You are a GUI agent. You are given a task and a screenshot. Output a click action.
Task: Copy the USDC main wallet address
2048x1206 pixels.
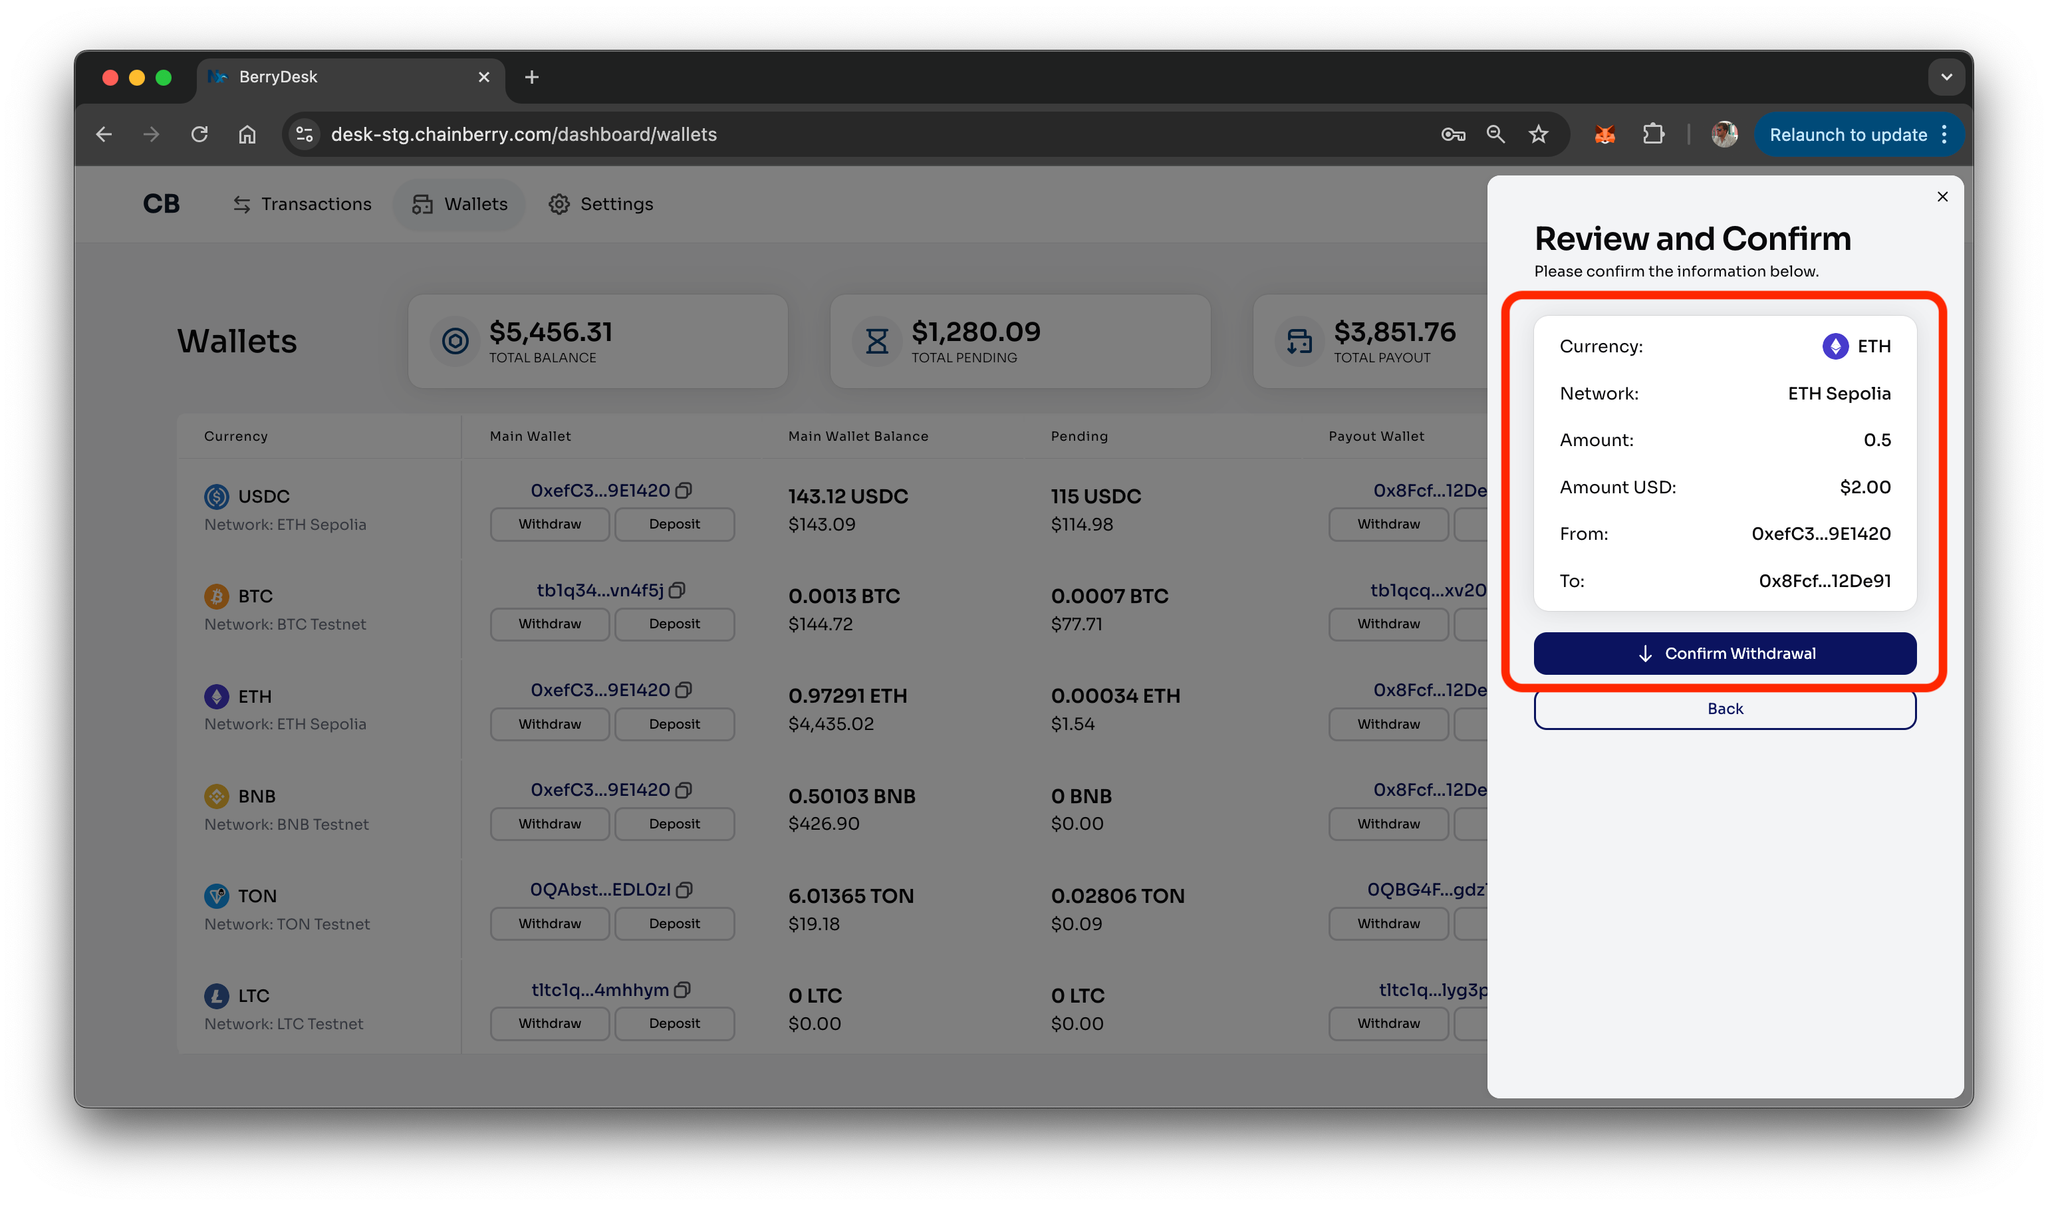(684, 491)
